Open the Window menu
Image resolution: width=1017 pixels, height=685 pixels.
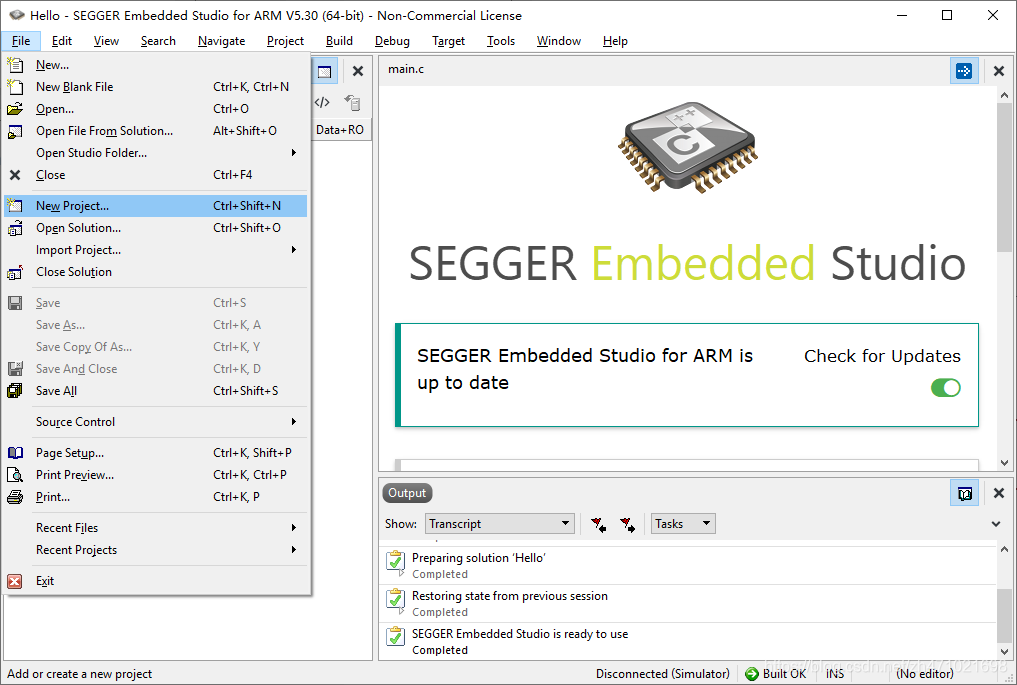click(558, 41)
